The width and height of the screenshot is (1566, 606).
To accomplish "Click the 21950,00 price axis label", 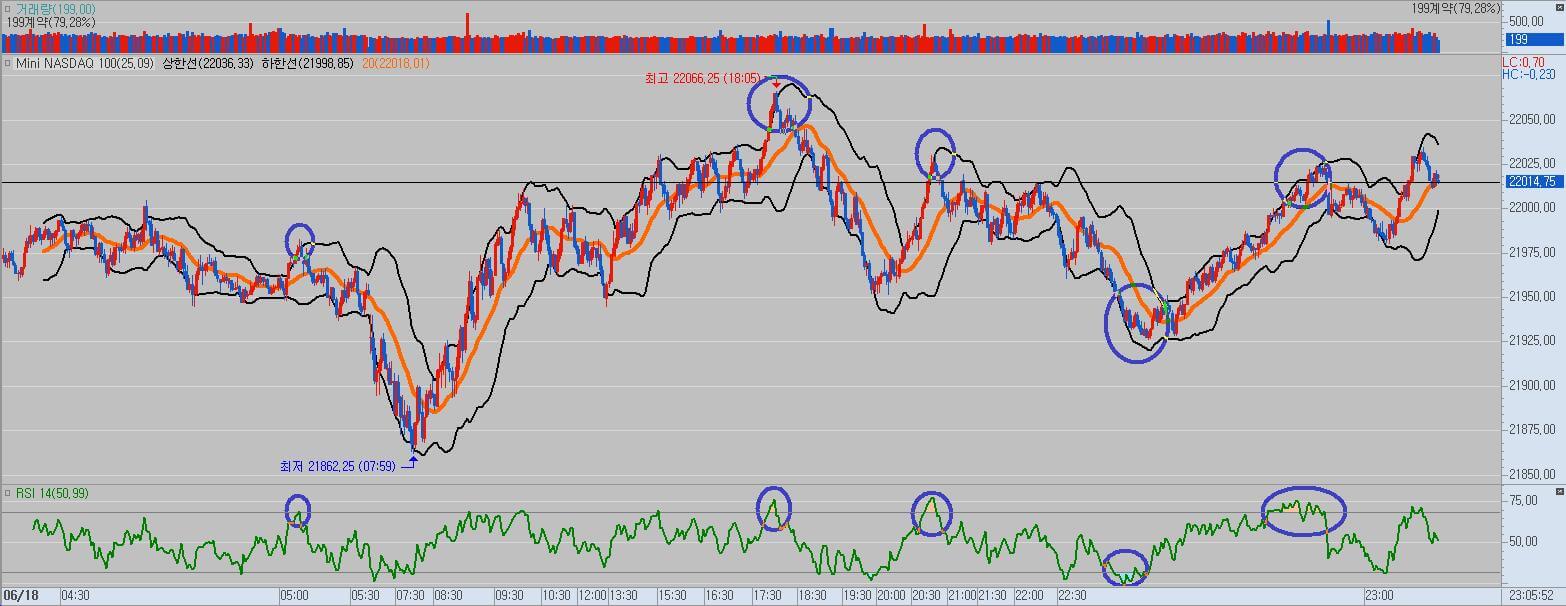I will click(1533, 296).
